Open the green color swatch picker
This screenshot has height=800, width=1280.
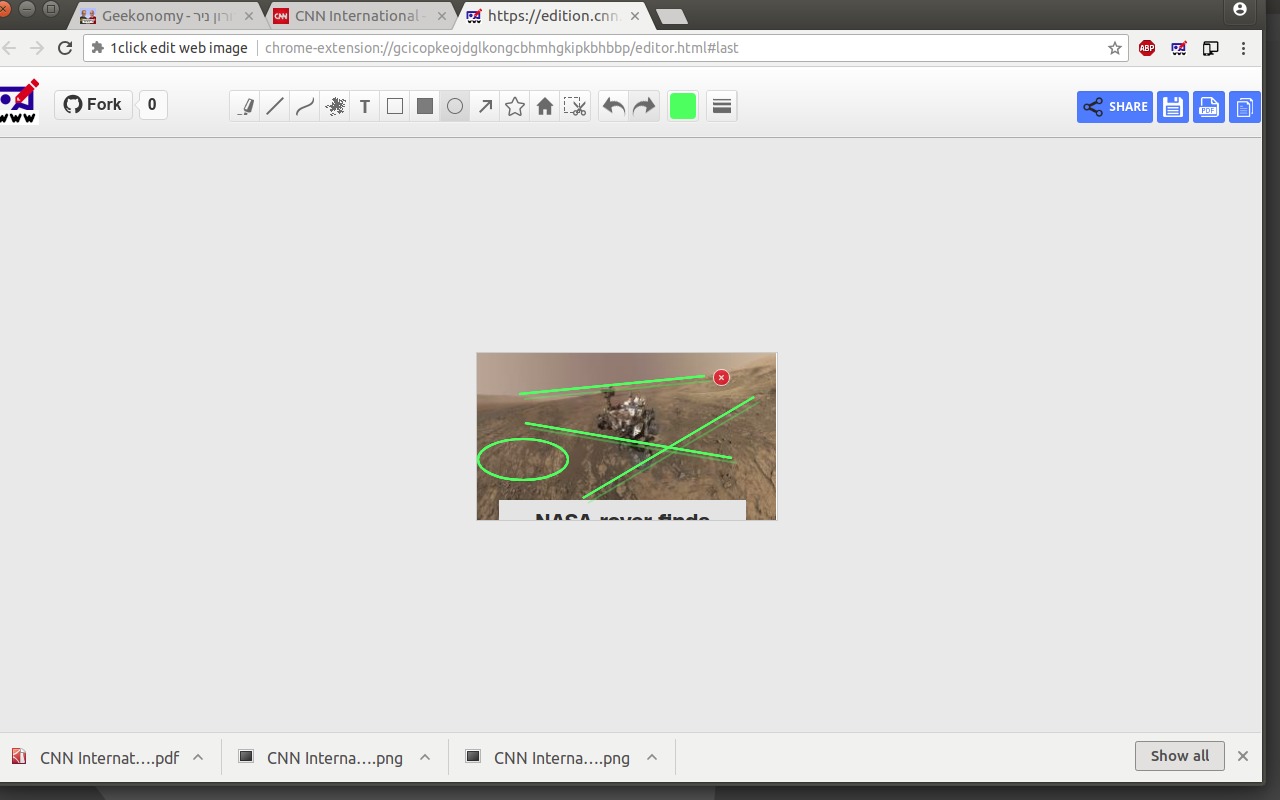coord(683,106)
